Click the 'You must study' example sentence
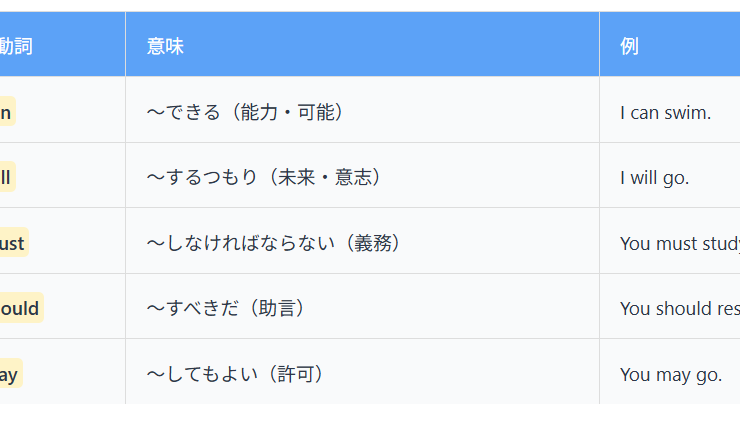 679,243
